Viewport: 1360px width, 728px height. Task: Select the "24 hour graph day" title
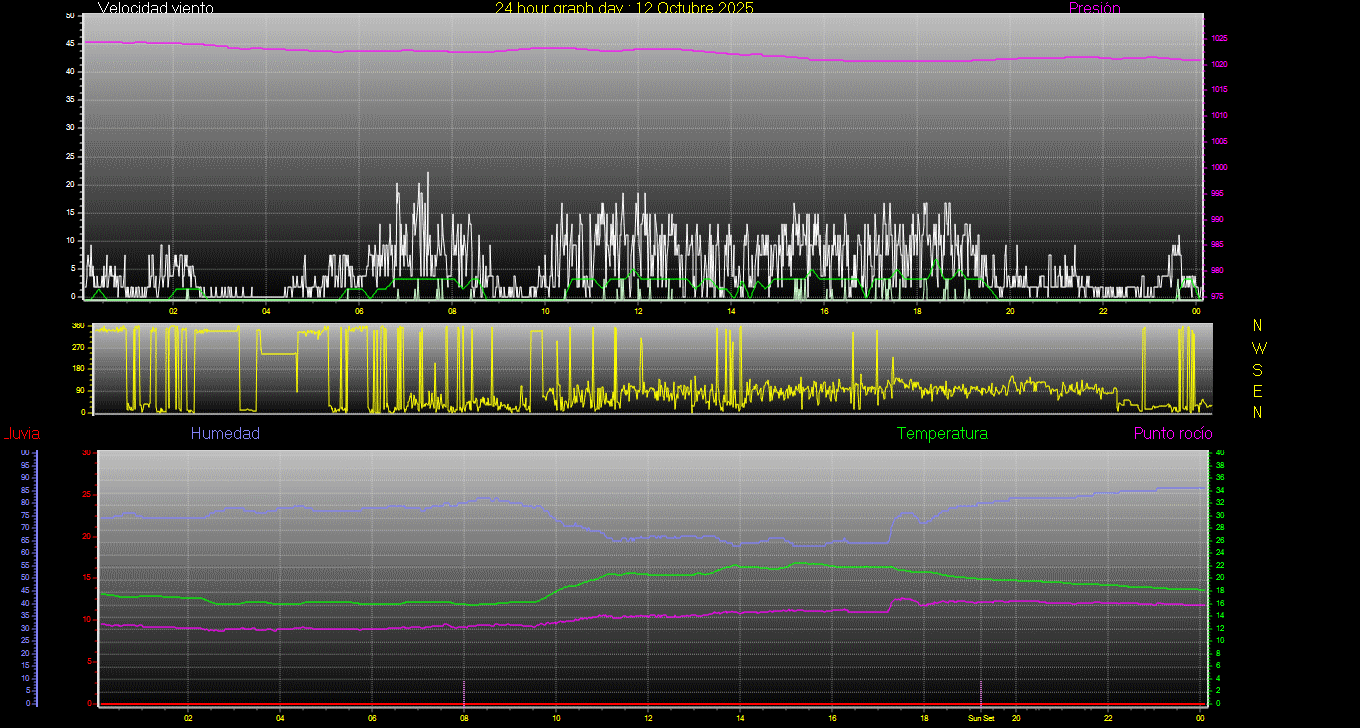(x=624, y=8)
